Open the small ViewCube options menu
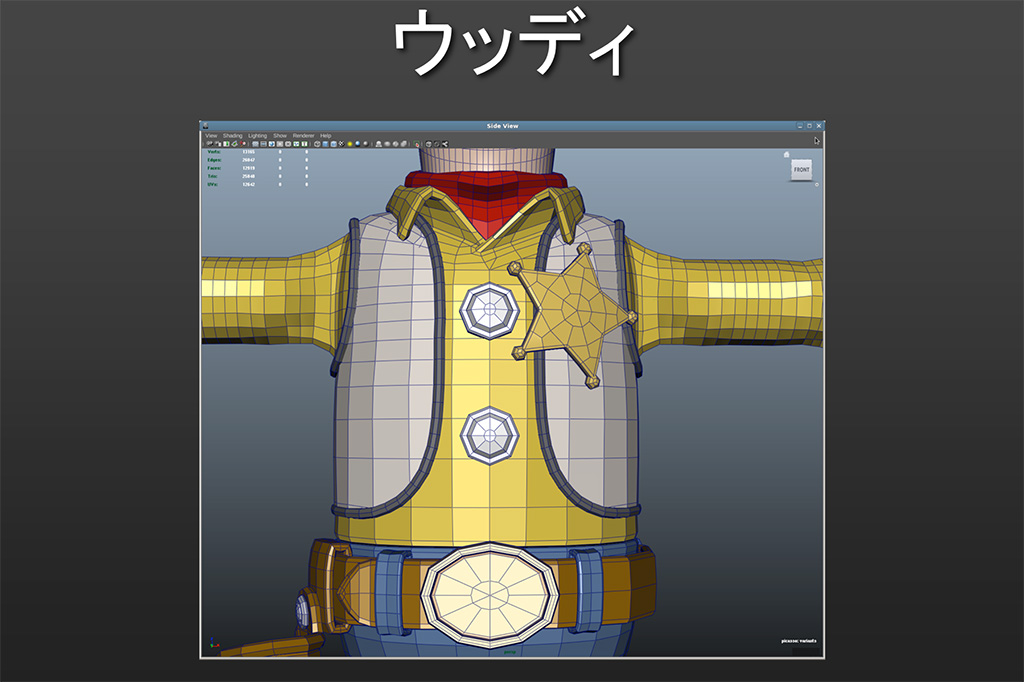The width and height of the screenshot is (1024, 682). (816, 185)
